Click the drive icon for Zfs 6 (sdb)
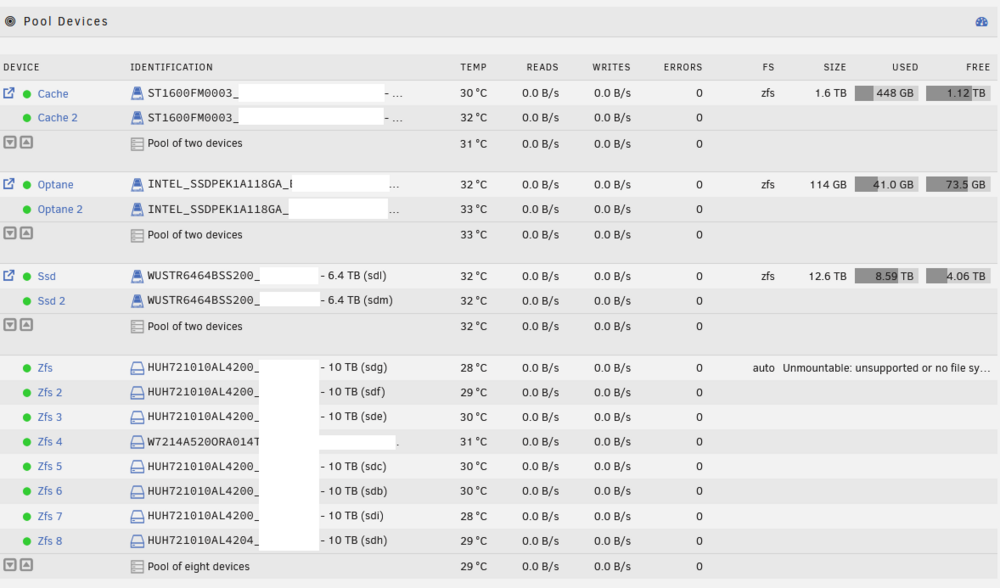The image size is (1000, 588). pyautogui.click(x=137, y=492)
